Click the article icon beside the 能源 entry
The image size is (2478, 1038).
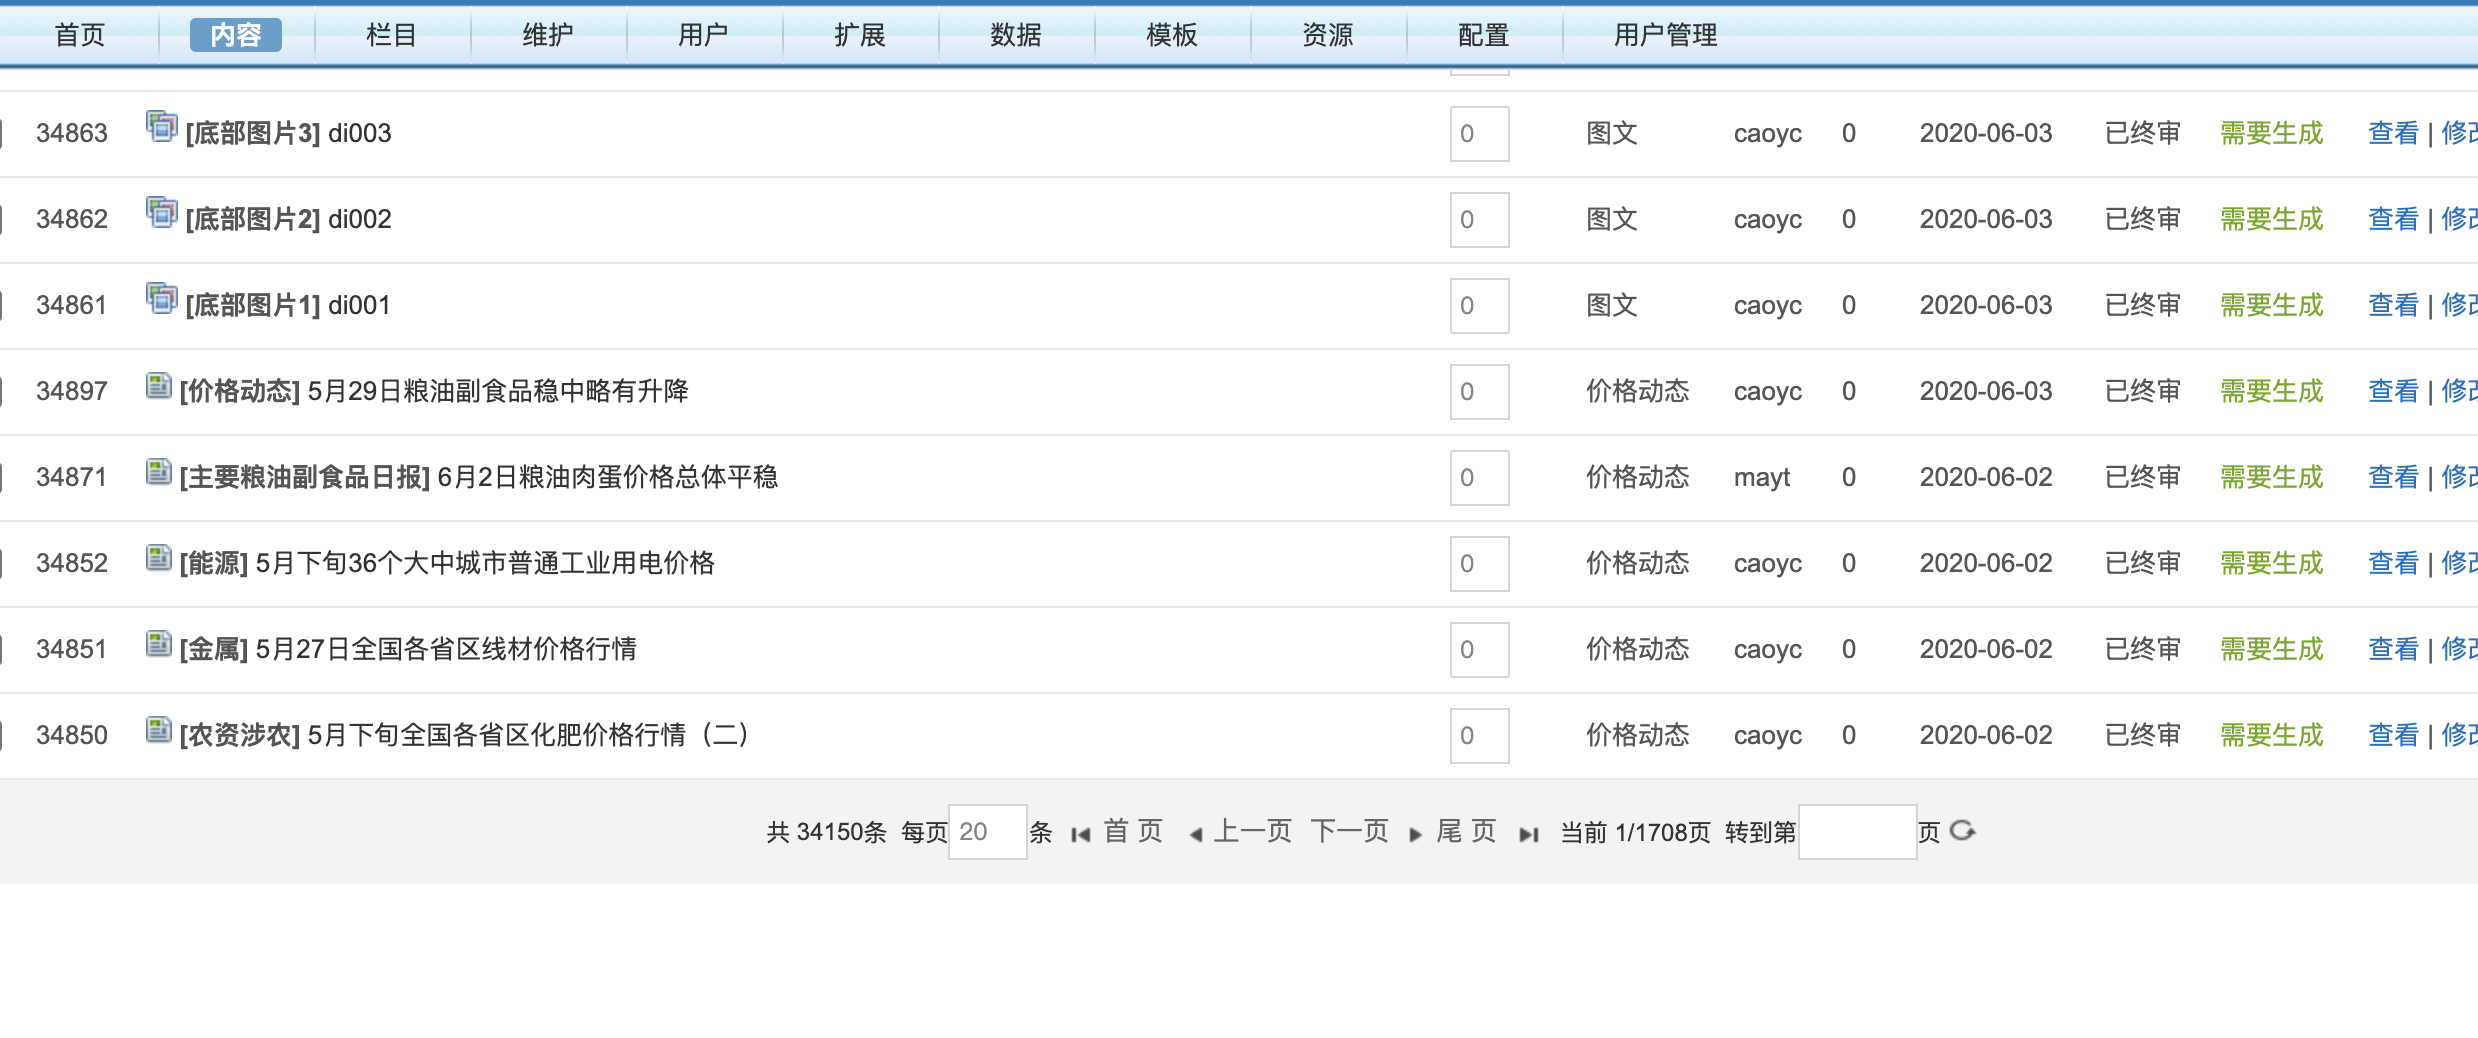point(158,558)
